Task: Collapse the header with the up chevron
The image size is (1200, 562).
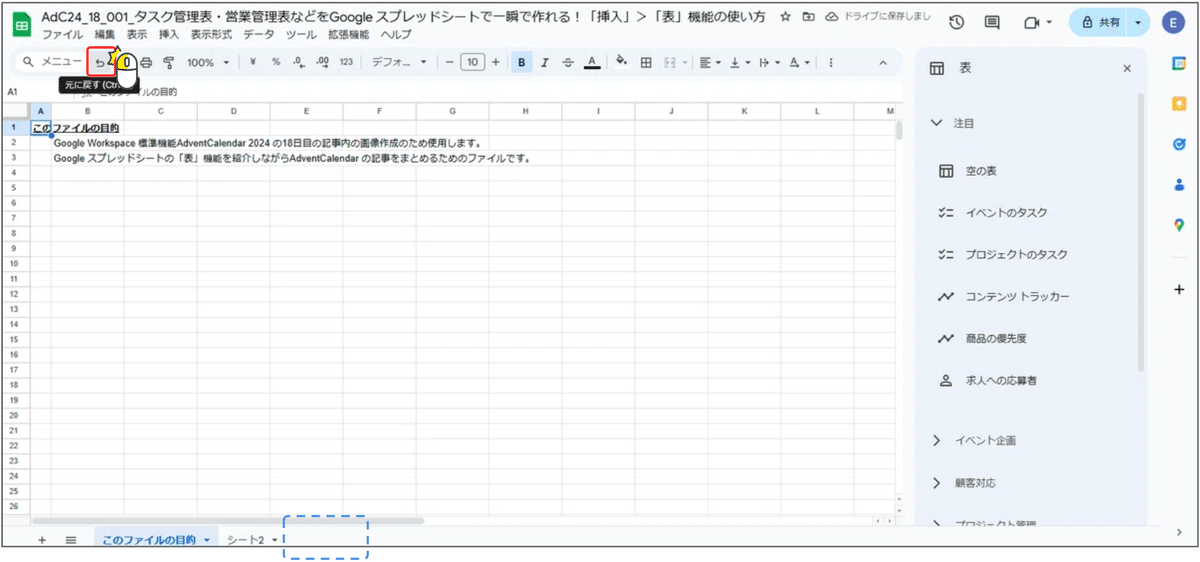Action: pos(882,62)
